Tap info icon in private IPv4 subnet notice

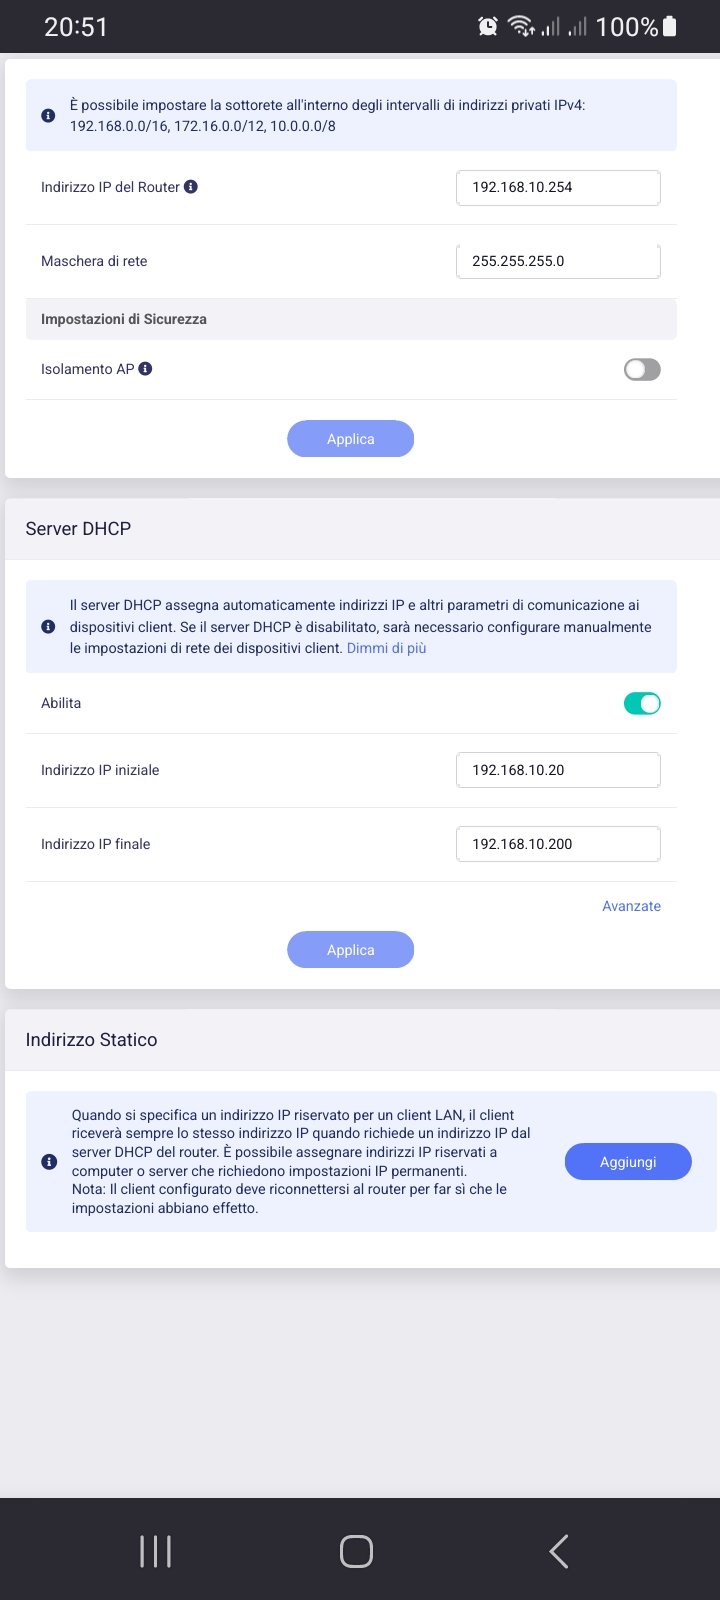[x=48, y=116]
